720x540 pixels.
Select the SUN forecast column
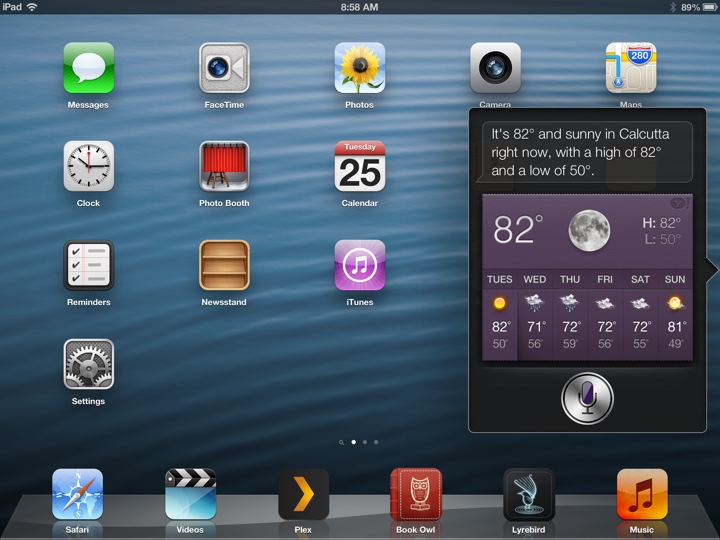click(x=675, y=314)
